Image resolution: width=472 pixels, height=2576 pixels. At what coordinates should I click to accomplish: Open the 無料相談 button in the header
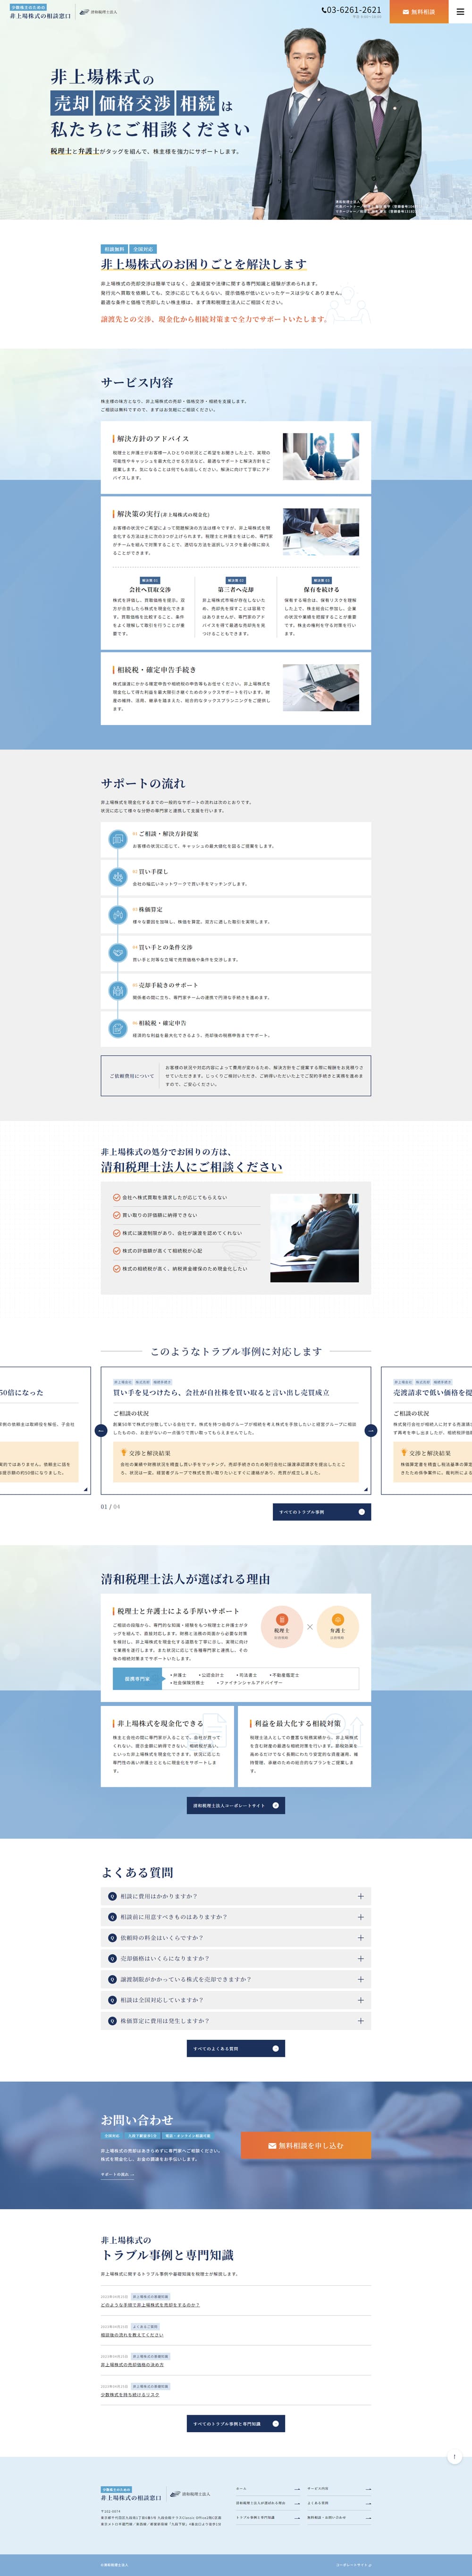(x=418, y=12)
